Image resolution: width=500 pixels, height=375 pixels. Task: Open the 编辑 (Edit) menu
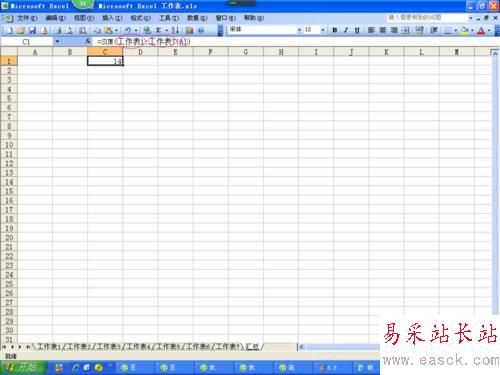(55, 18)
